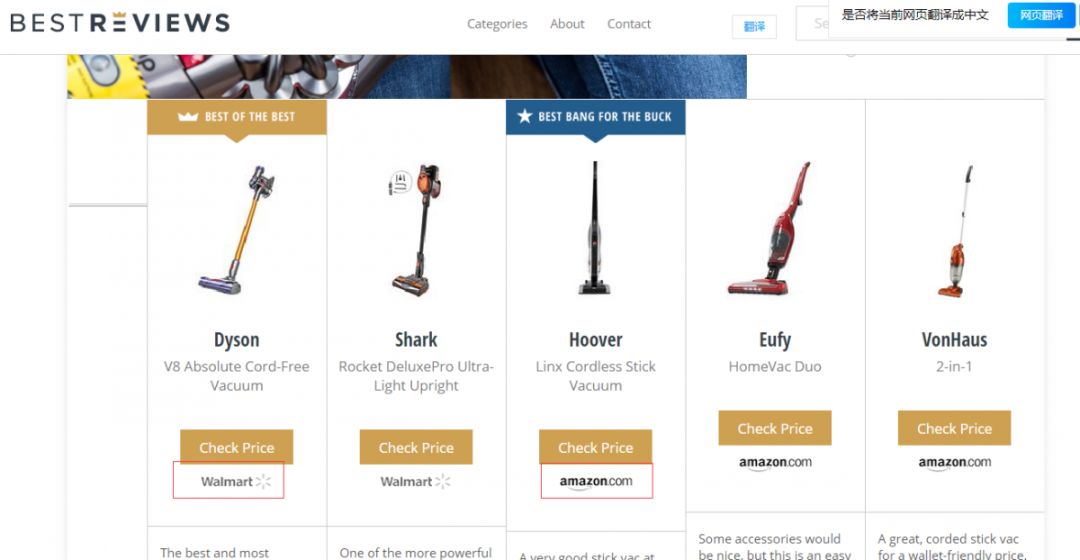1080x560 pixels.
Task: Check Price for the VonHaus 2-in-1
Action: [x=955, y=428]
